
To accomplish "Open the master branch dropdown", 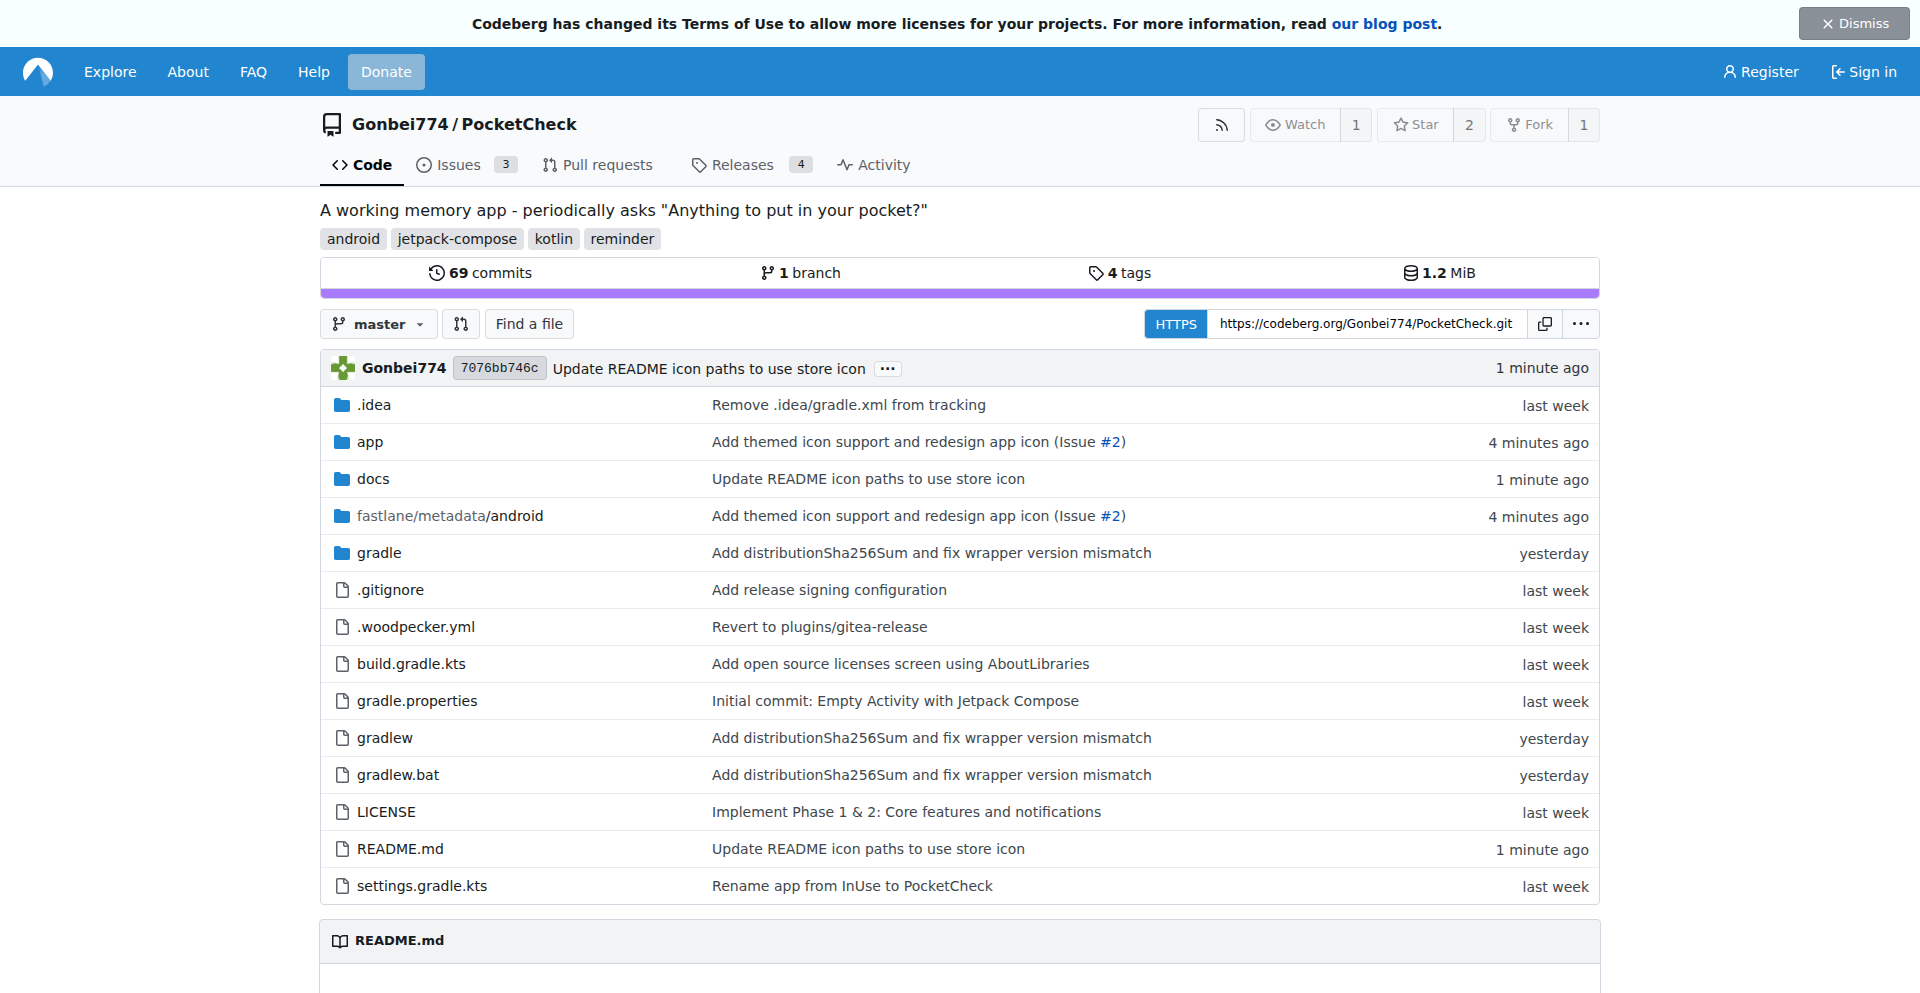I will coord(379,324).
